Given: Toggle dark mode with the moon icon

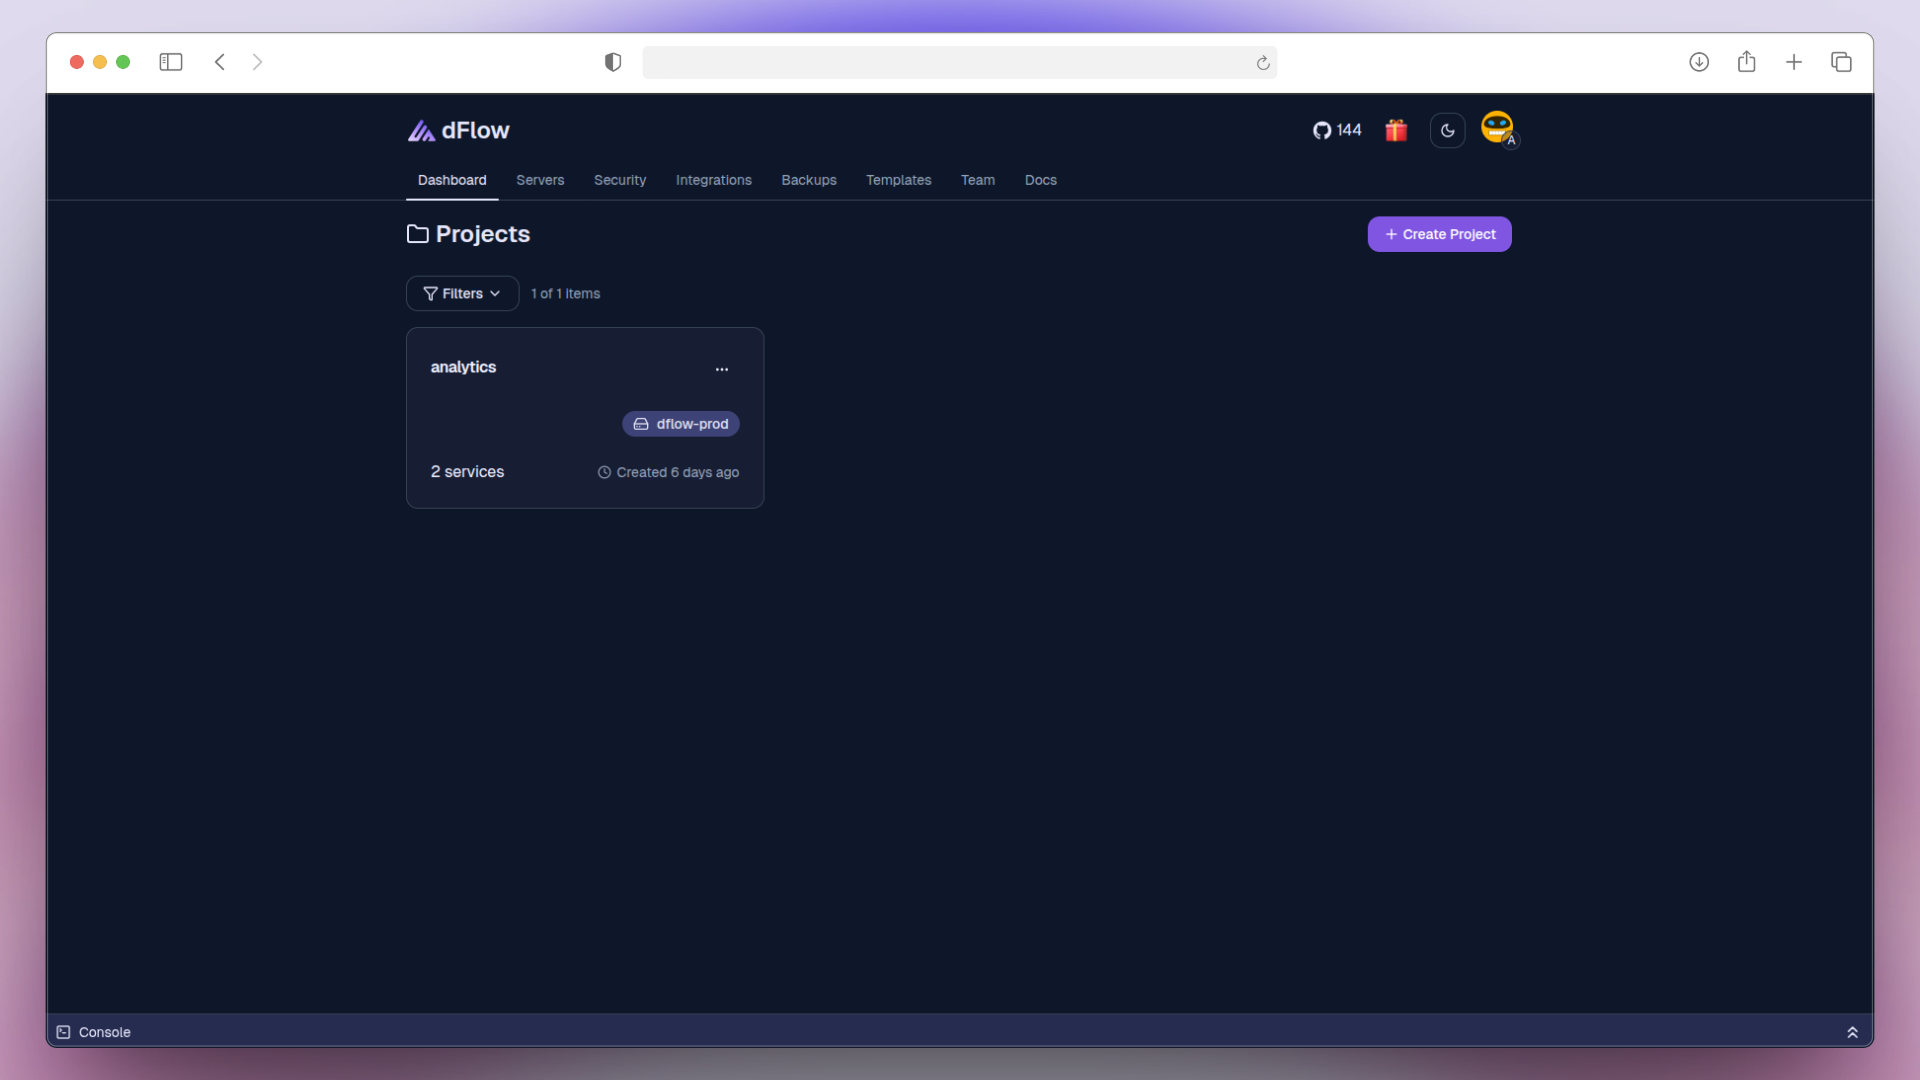Looking at the screenshot, I should coord(1447,130).
